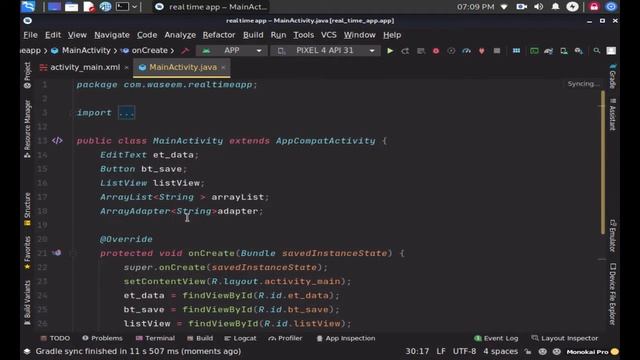Open the LF line separator selector
640x360 pixels.
click(x=441, y=351)
